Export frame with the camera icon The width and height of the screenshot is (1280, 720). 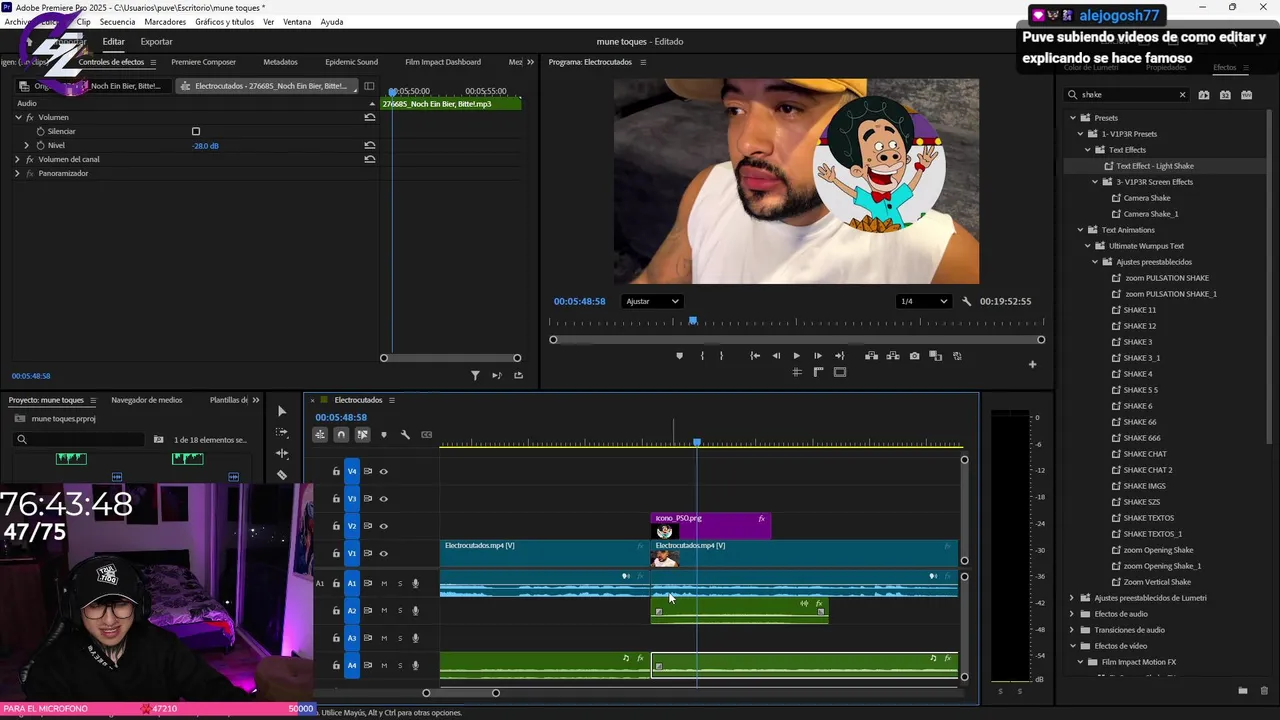click(914, 356)
